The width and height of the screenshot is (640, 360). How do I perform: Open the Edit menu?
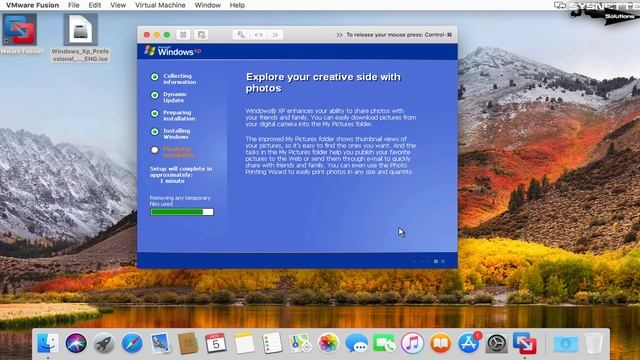(95, 5)
